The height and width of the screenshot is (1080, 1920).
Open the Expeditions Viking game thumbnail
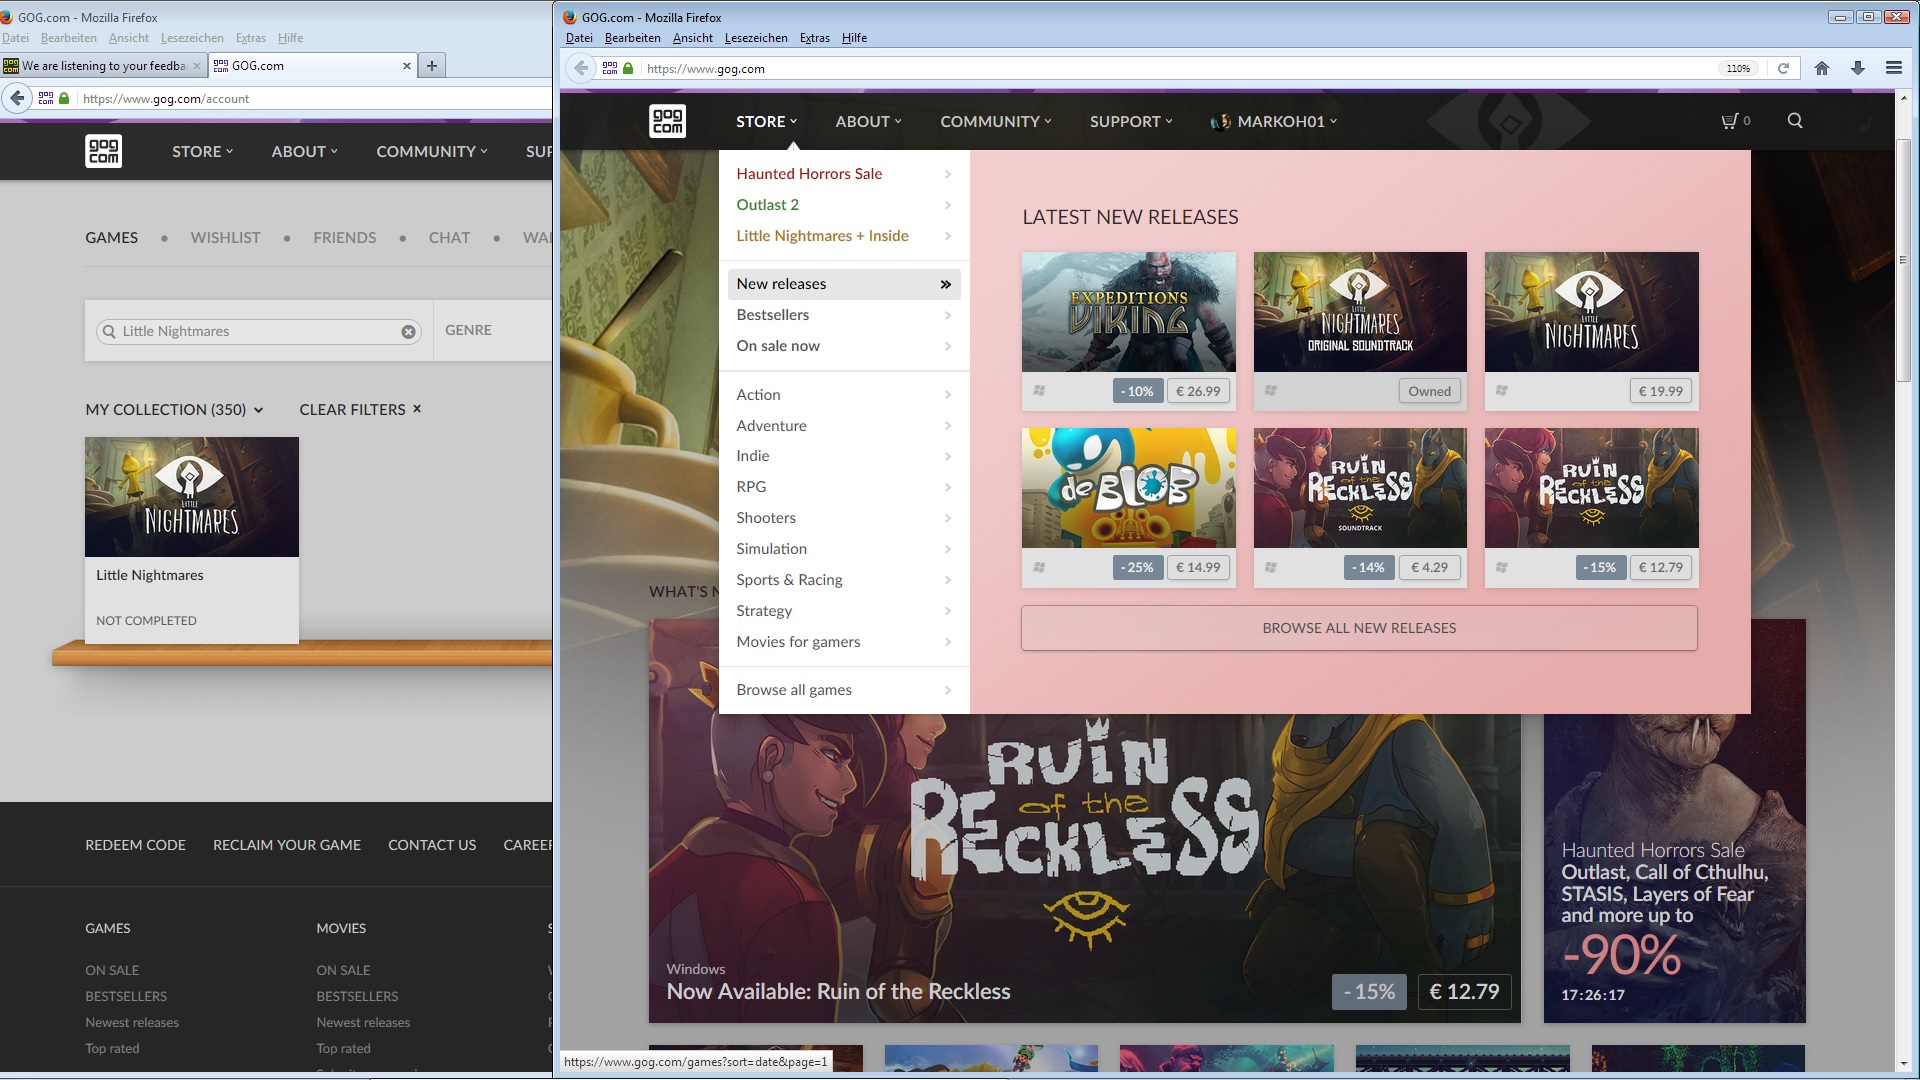(1128, 312)
